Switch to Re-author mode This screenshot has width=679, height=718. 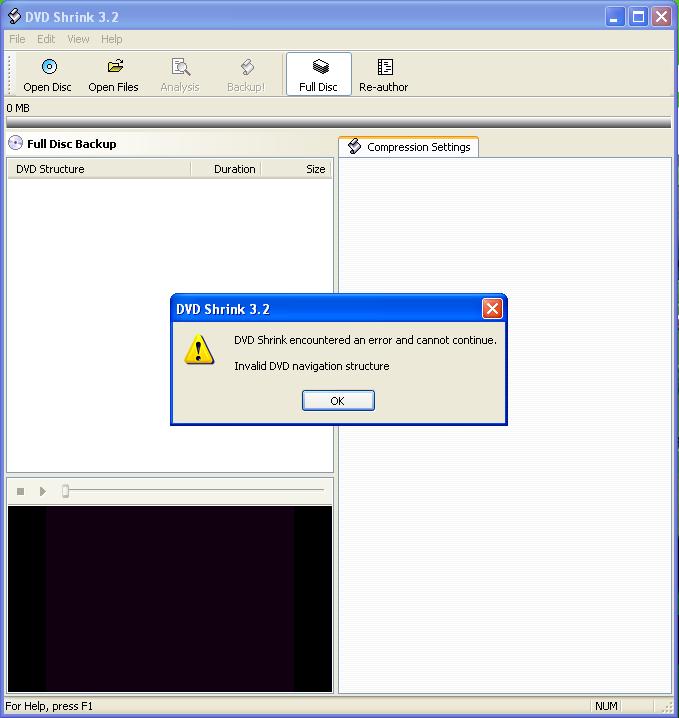pyautogui.click(x=384, y=67)
